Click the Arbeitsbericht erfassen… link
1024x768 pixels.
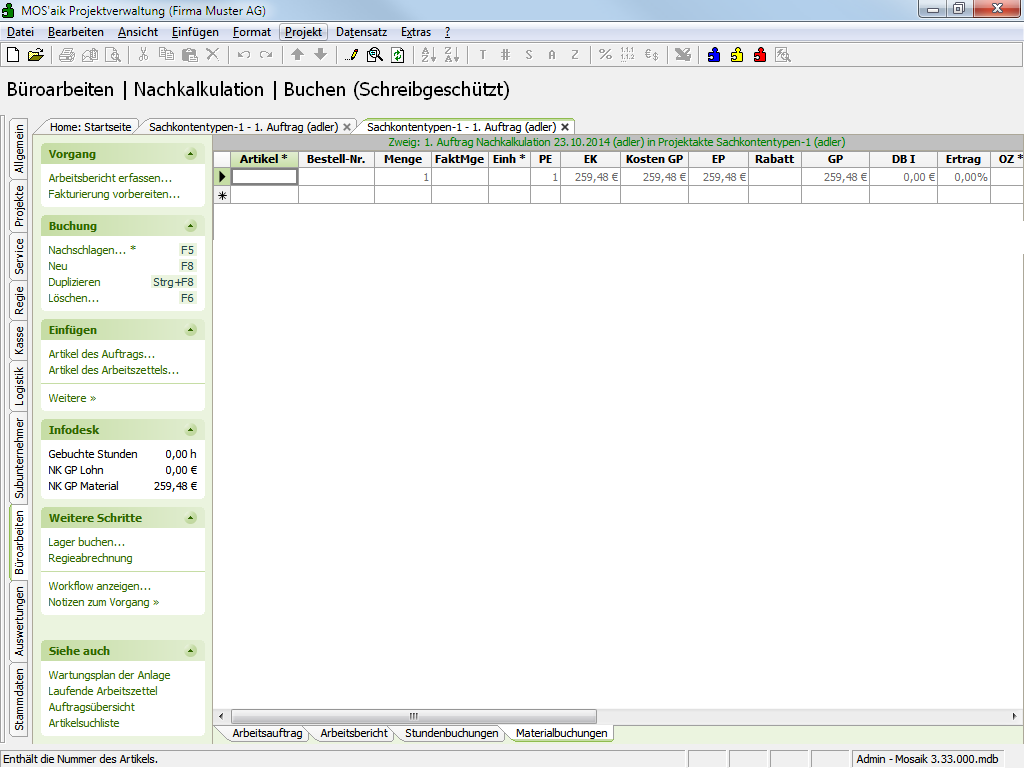pos(110,178)
